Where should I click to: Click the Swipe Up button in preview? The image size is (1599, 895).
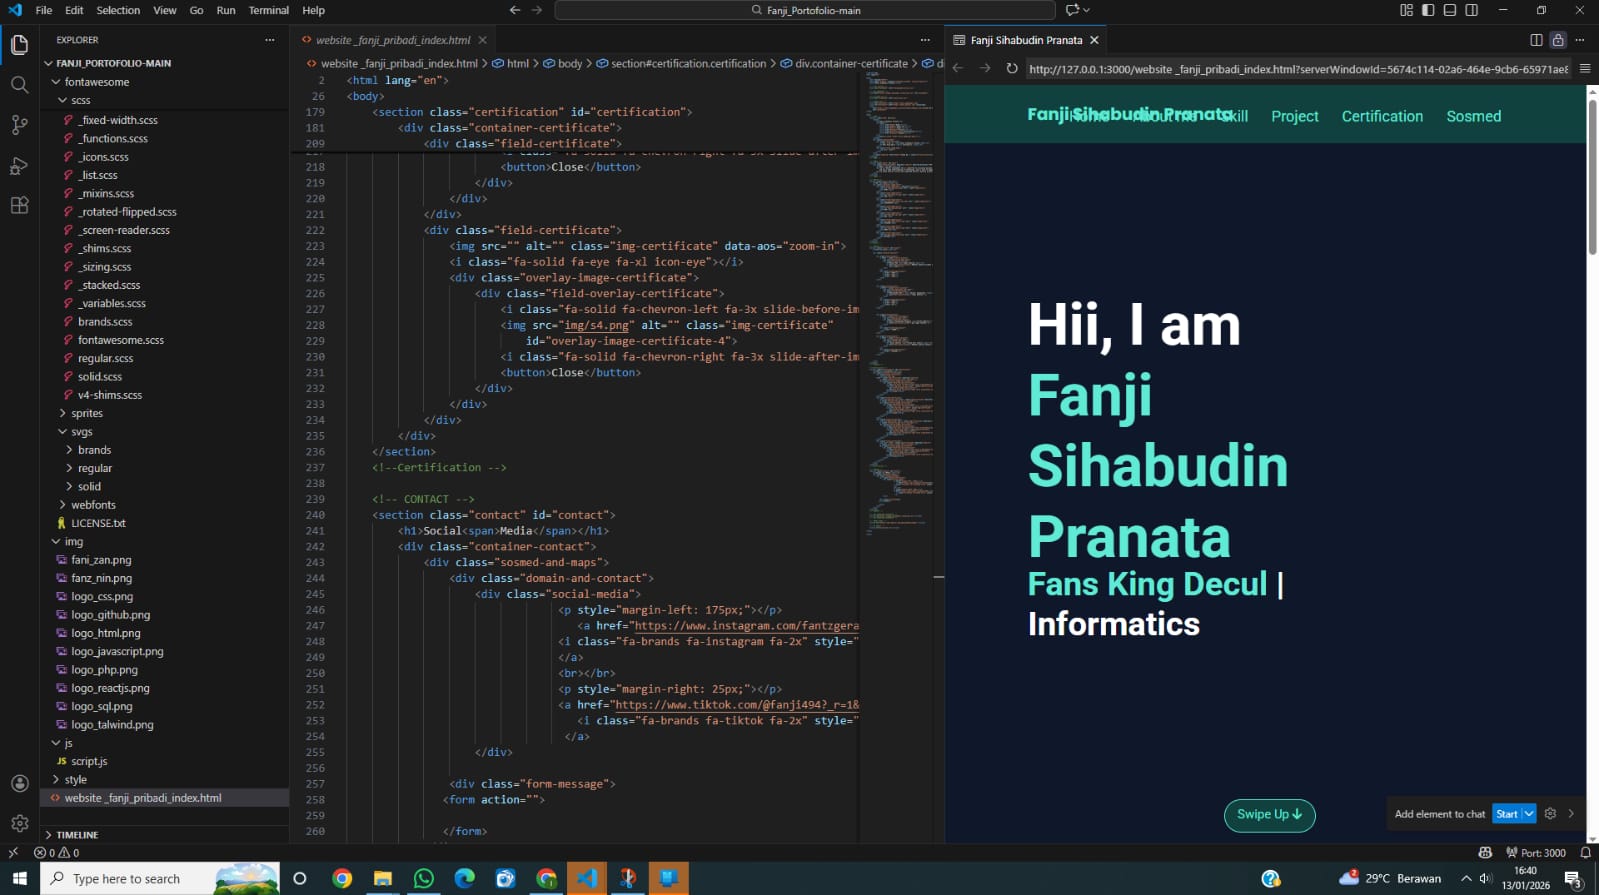[1269, 815]
